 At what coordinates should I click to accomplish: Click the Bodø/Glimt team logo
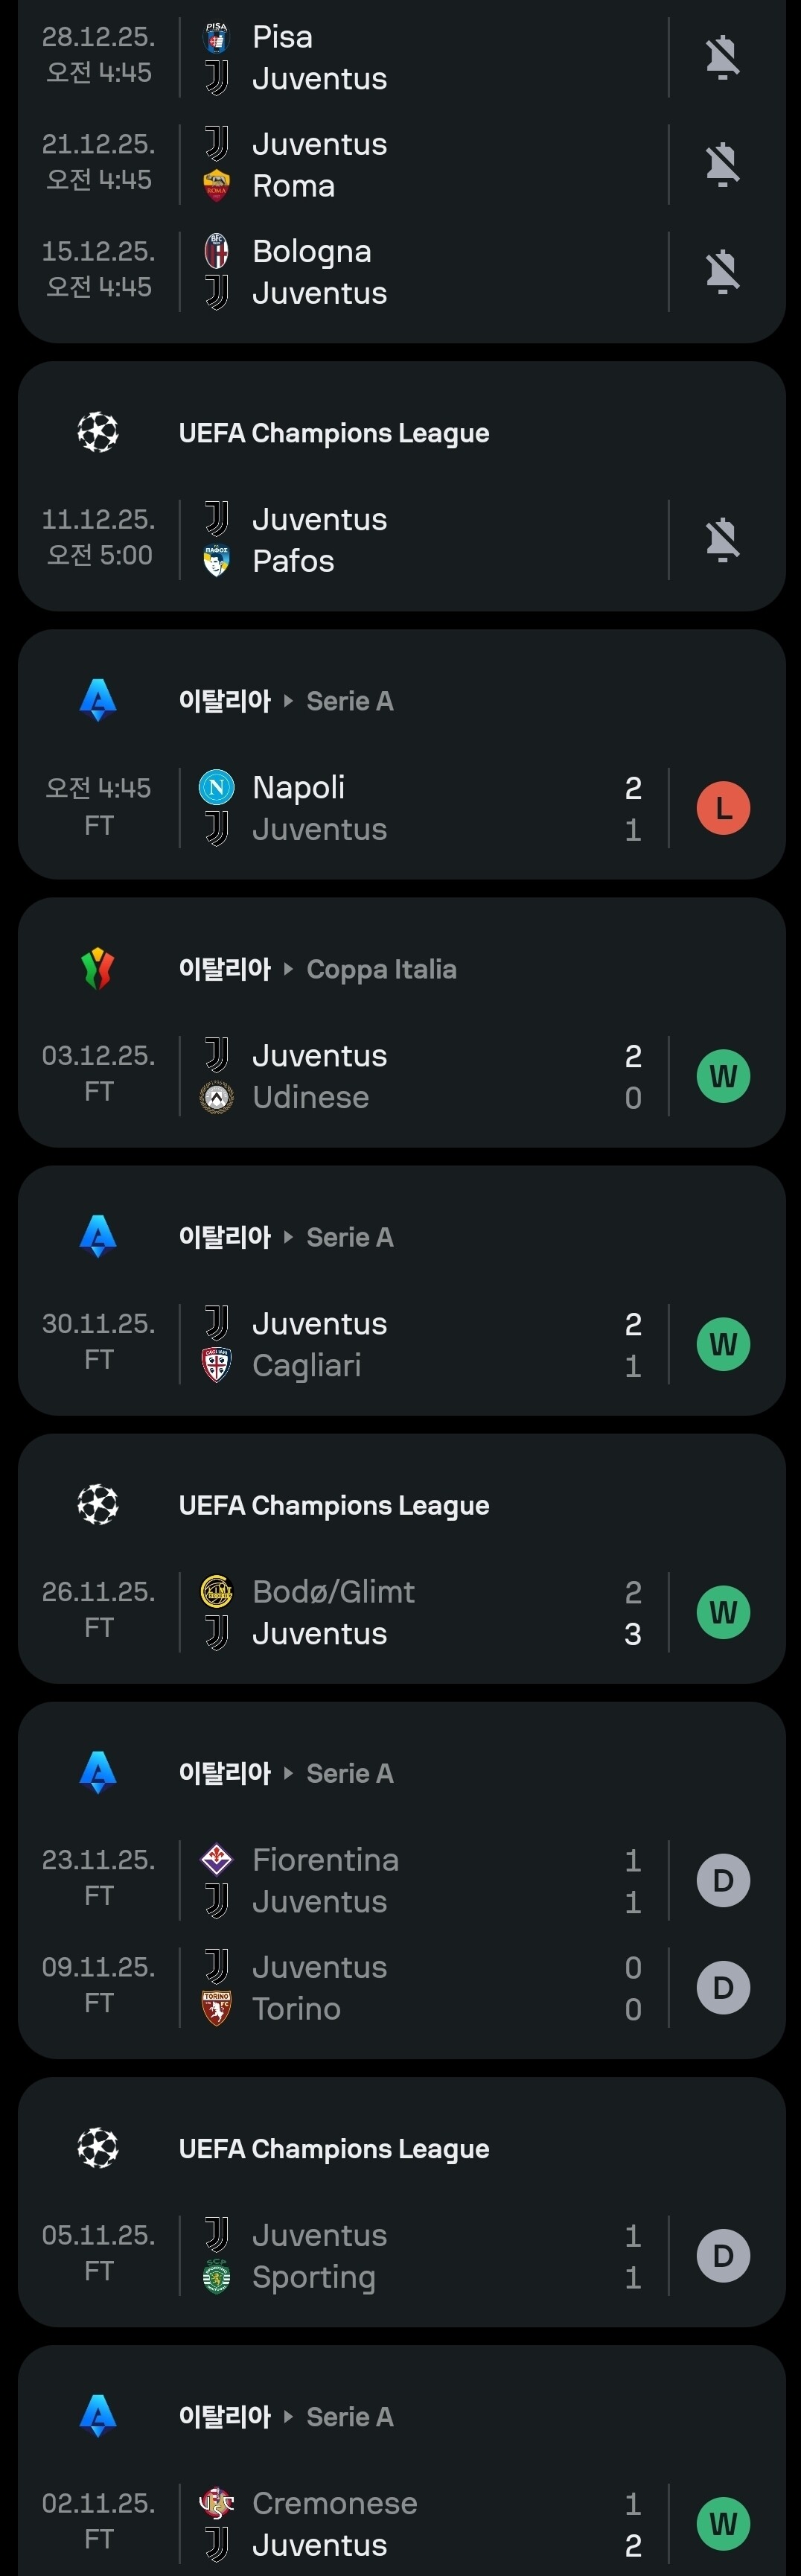(x=217, y=1591)
